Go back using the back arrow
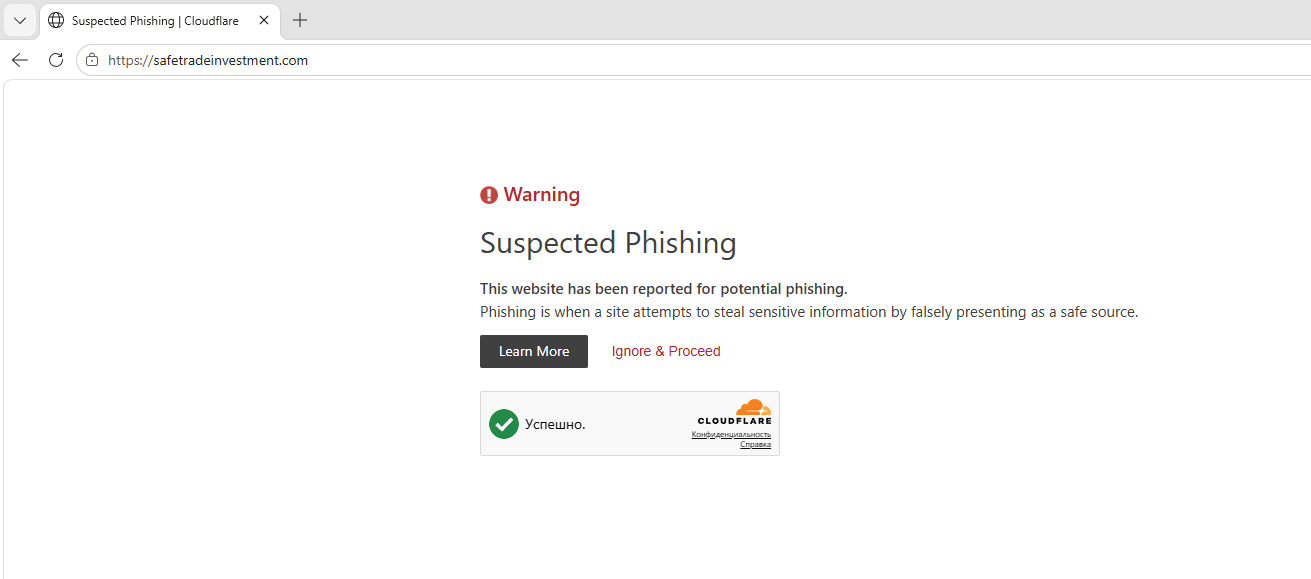Image resolution: width=1311 pixels, height=579 pixels. [x=20, y=60]
